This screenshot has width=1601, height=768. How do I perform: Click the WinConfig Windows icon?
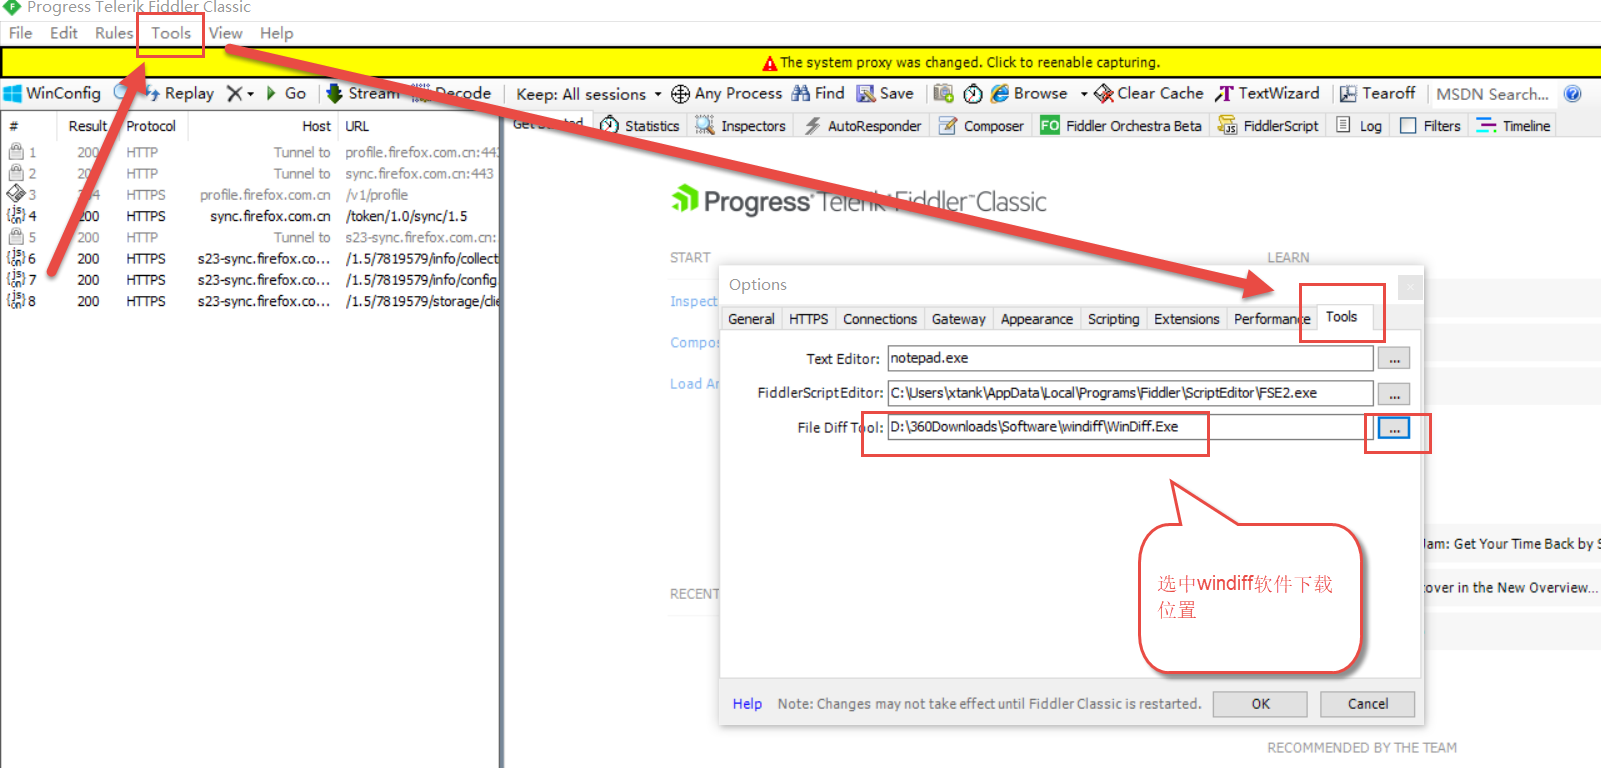(13, 94)
